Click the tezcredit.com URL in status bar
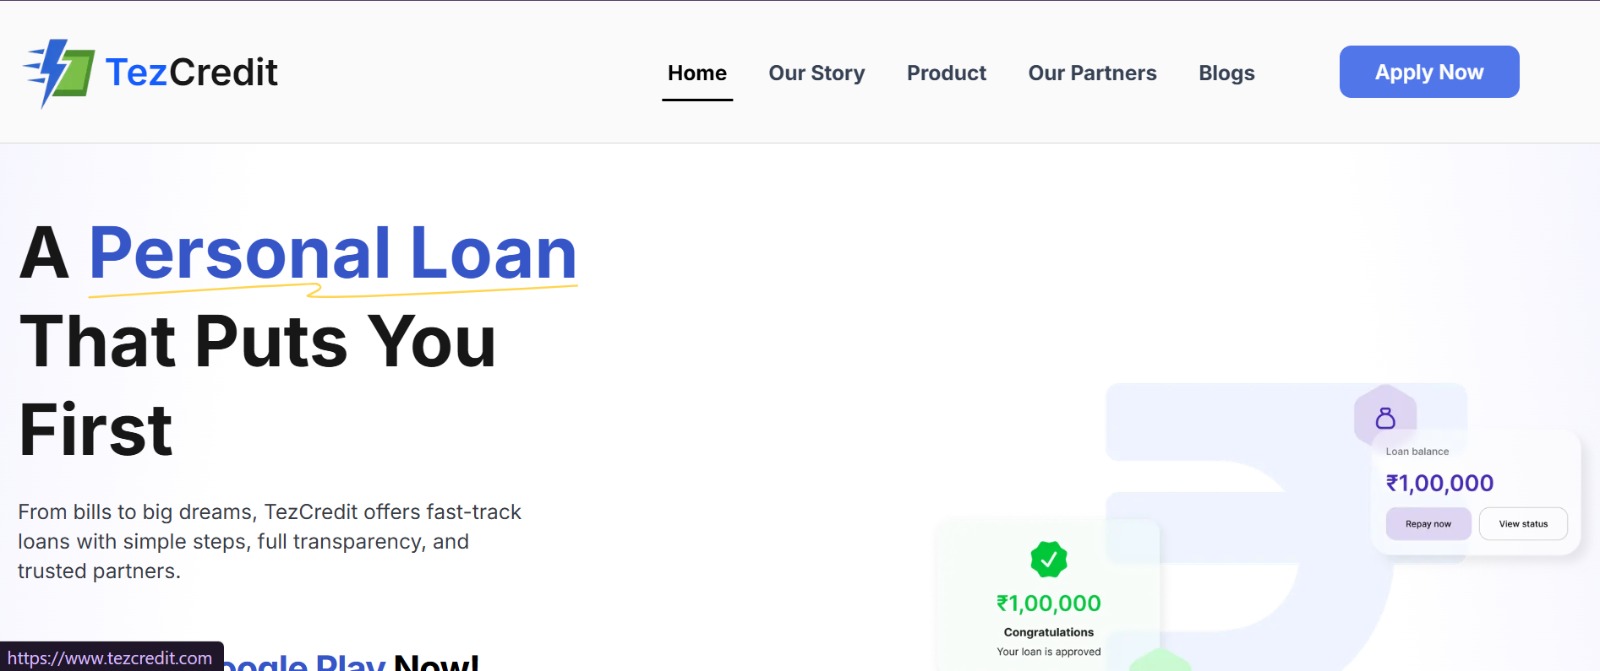This screenshot has height=671, width=1600. (x=110, y=658)
